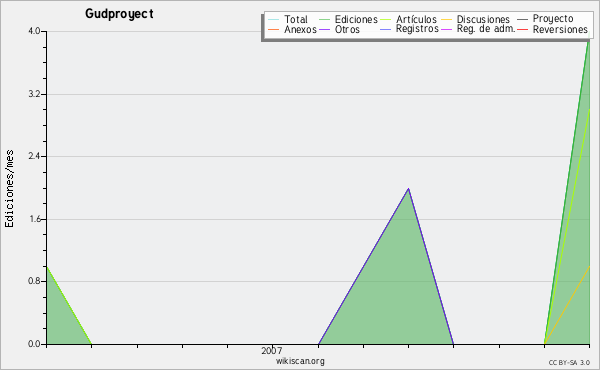Click the cyan Total legend line swatch

[x=273, y=20]
